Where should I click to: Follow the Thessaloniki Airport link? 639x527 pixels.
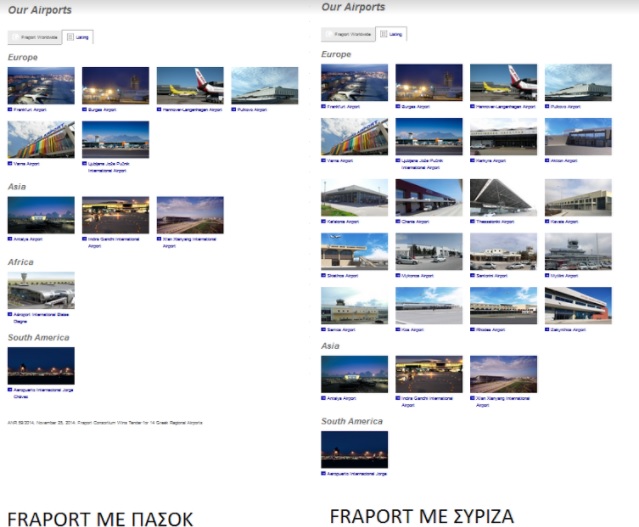(x=495, y=222)
